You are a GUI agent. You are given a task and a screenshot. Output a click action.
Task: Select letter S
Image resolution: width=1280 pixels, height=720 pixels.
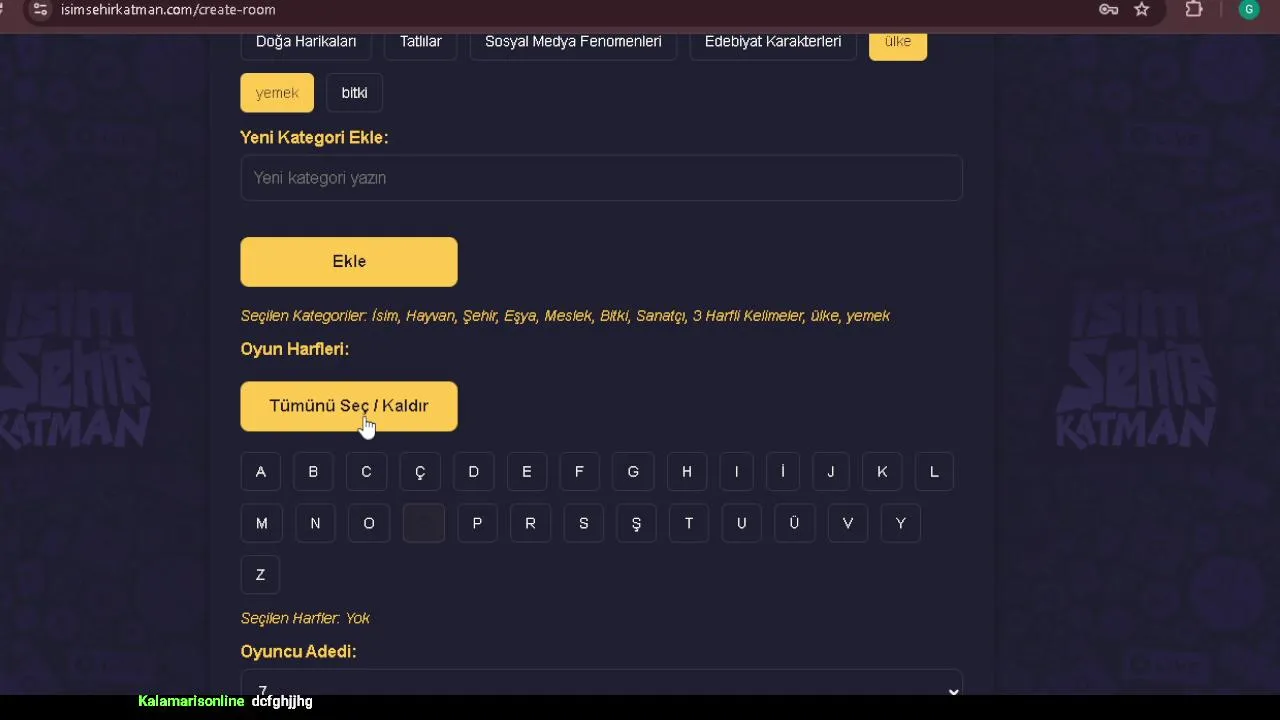point(584,523)
